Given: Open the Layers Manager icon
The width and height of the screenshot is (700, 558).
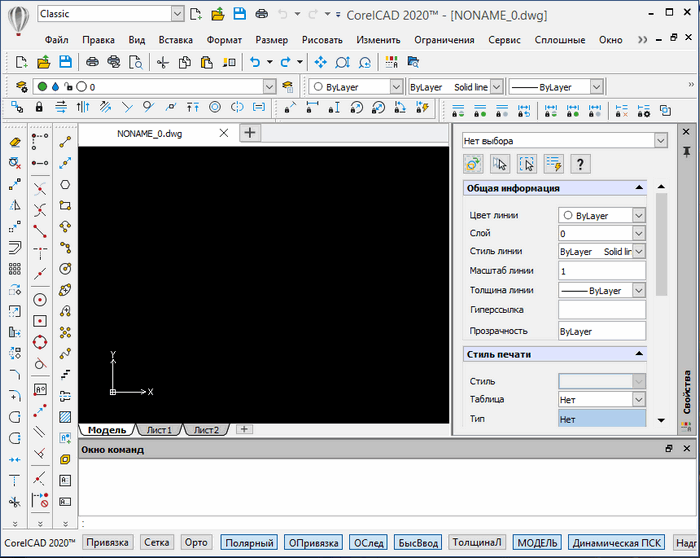Looking at the screenshot, I should coord(21,86).
